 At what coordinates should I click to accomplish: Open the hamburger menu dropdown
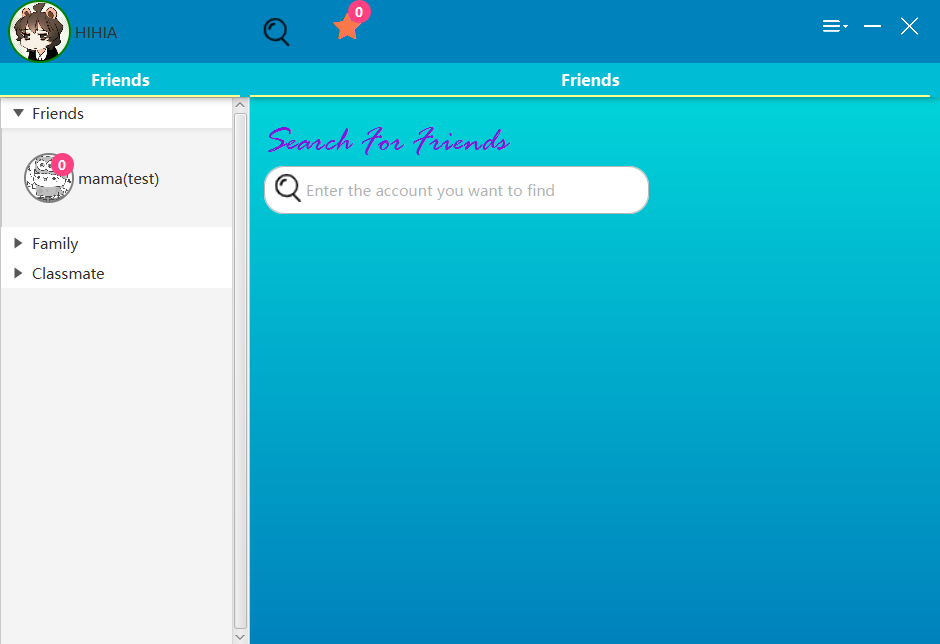(834, 26)
